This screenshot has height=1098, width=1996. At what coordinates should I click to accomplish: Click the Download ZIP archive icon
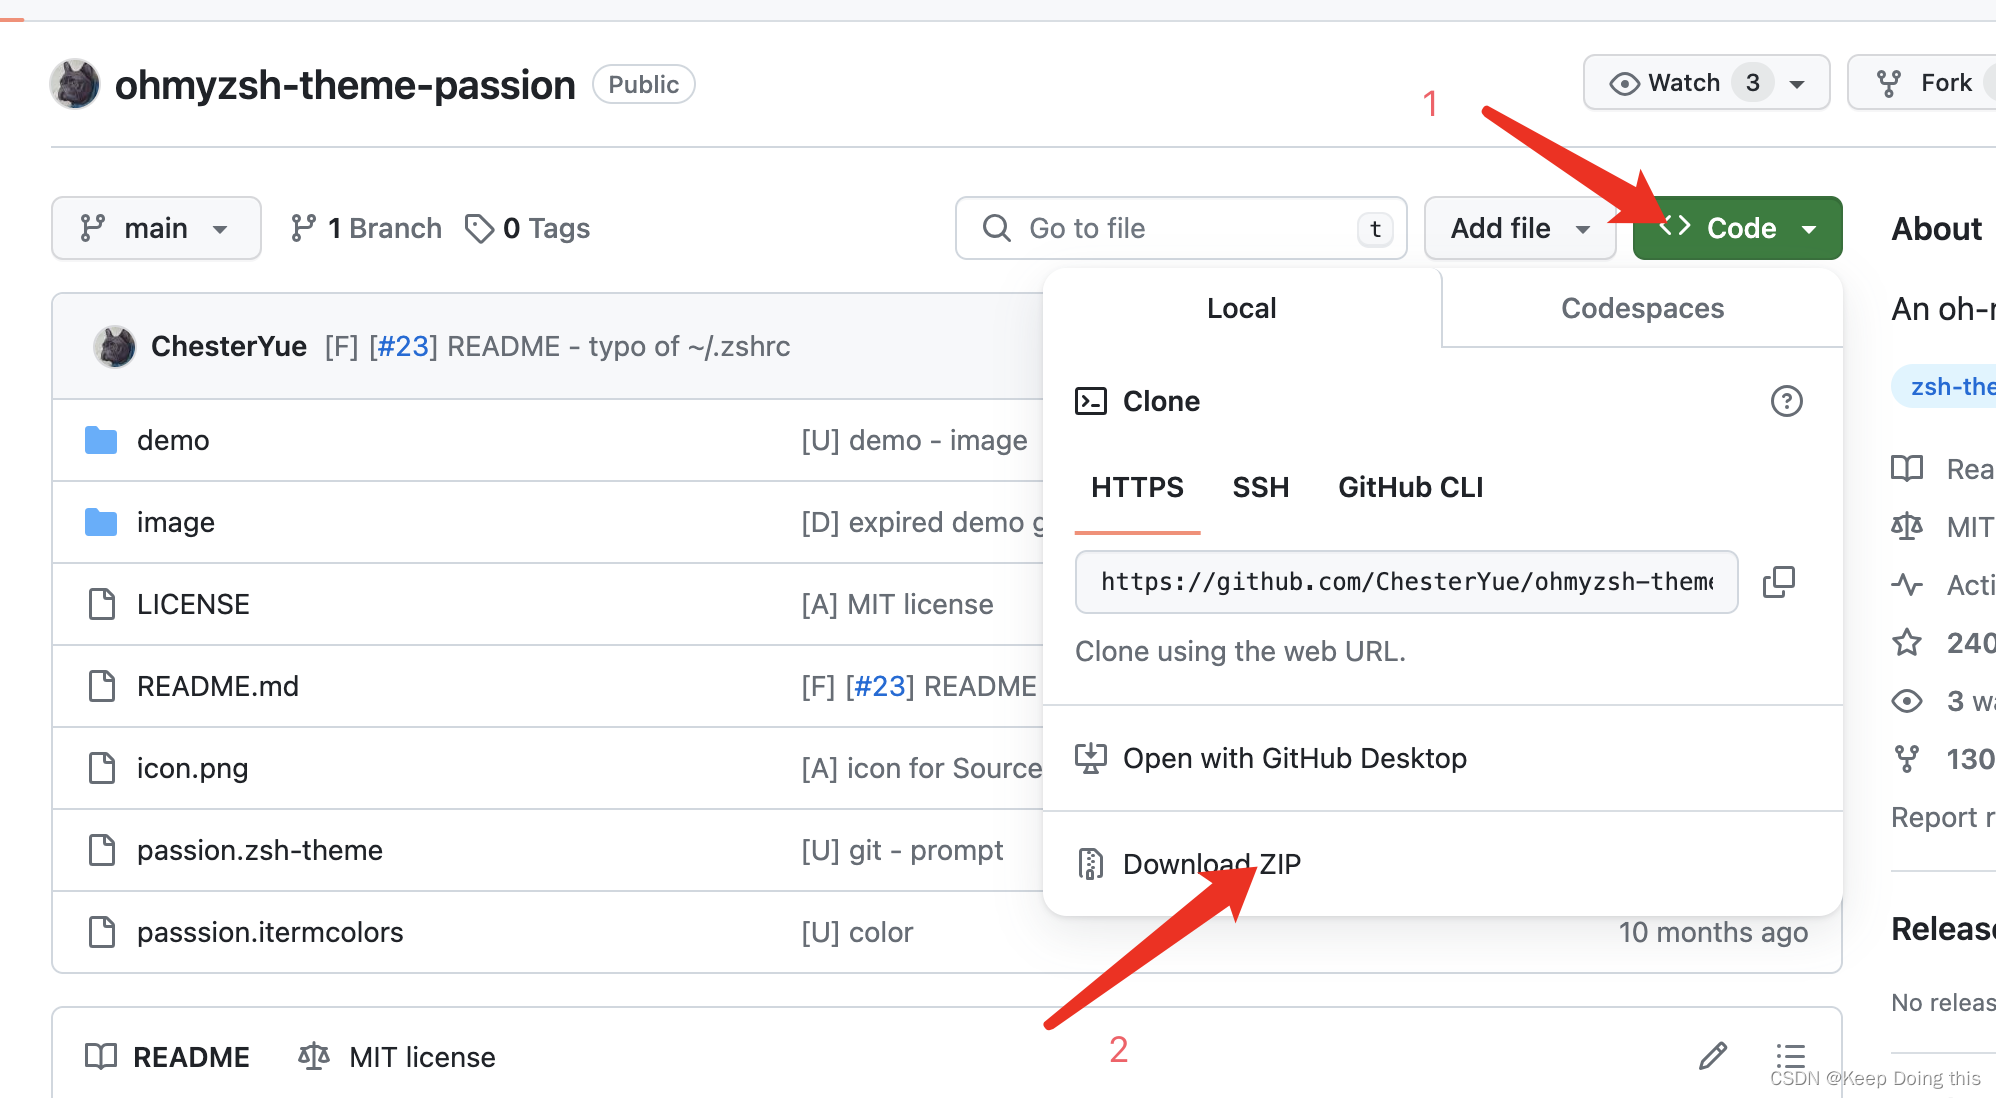(1090, 864)
